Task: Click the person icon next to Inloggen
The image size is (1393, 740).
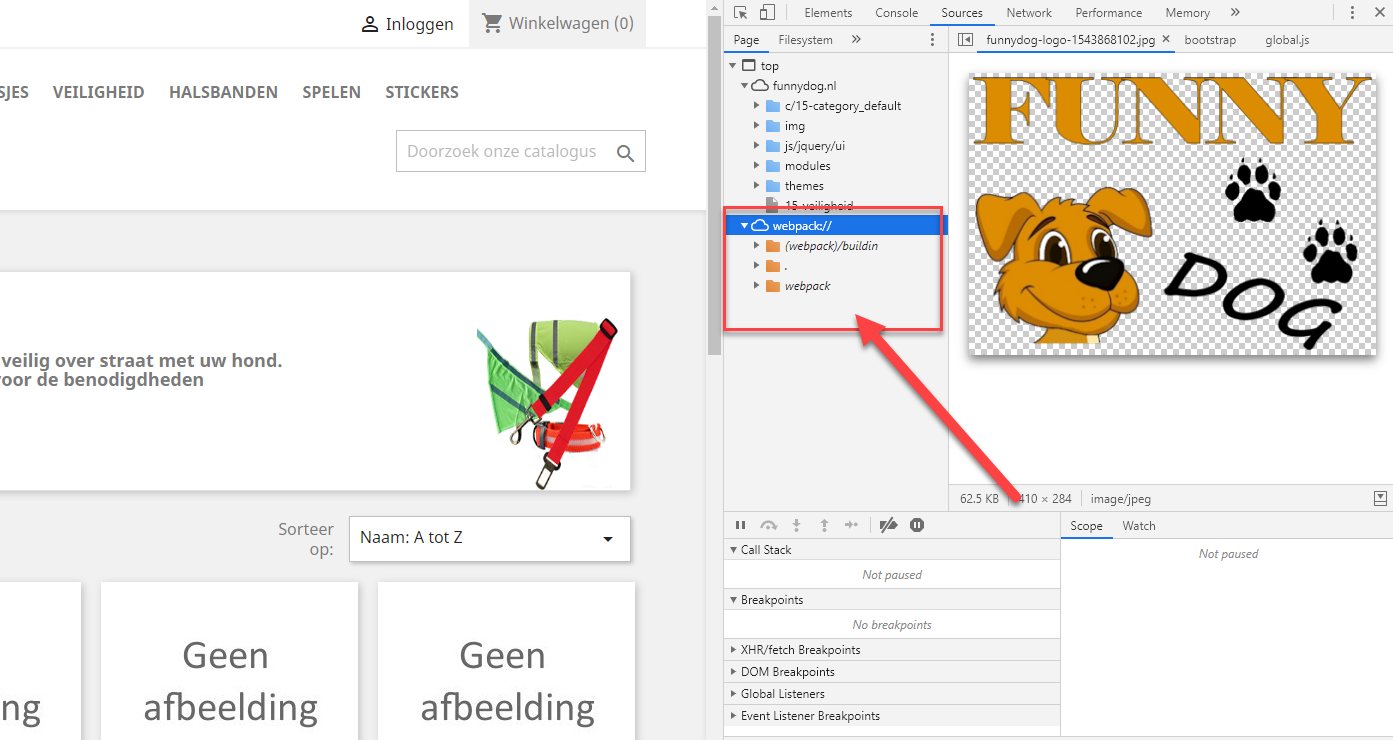Action: [370, 24]
